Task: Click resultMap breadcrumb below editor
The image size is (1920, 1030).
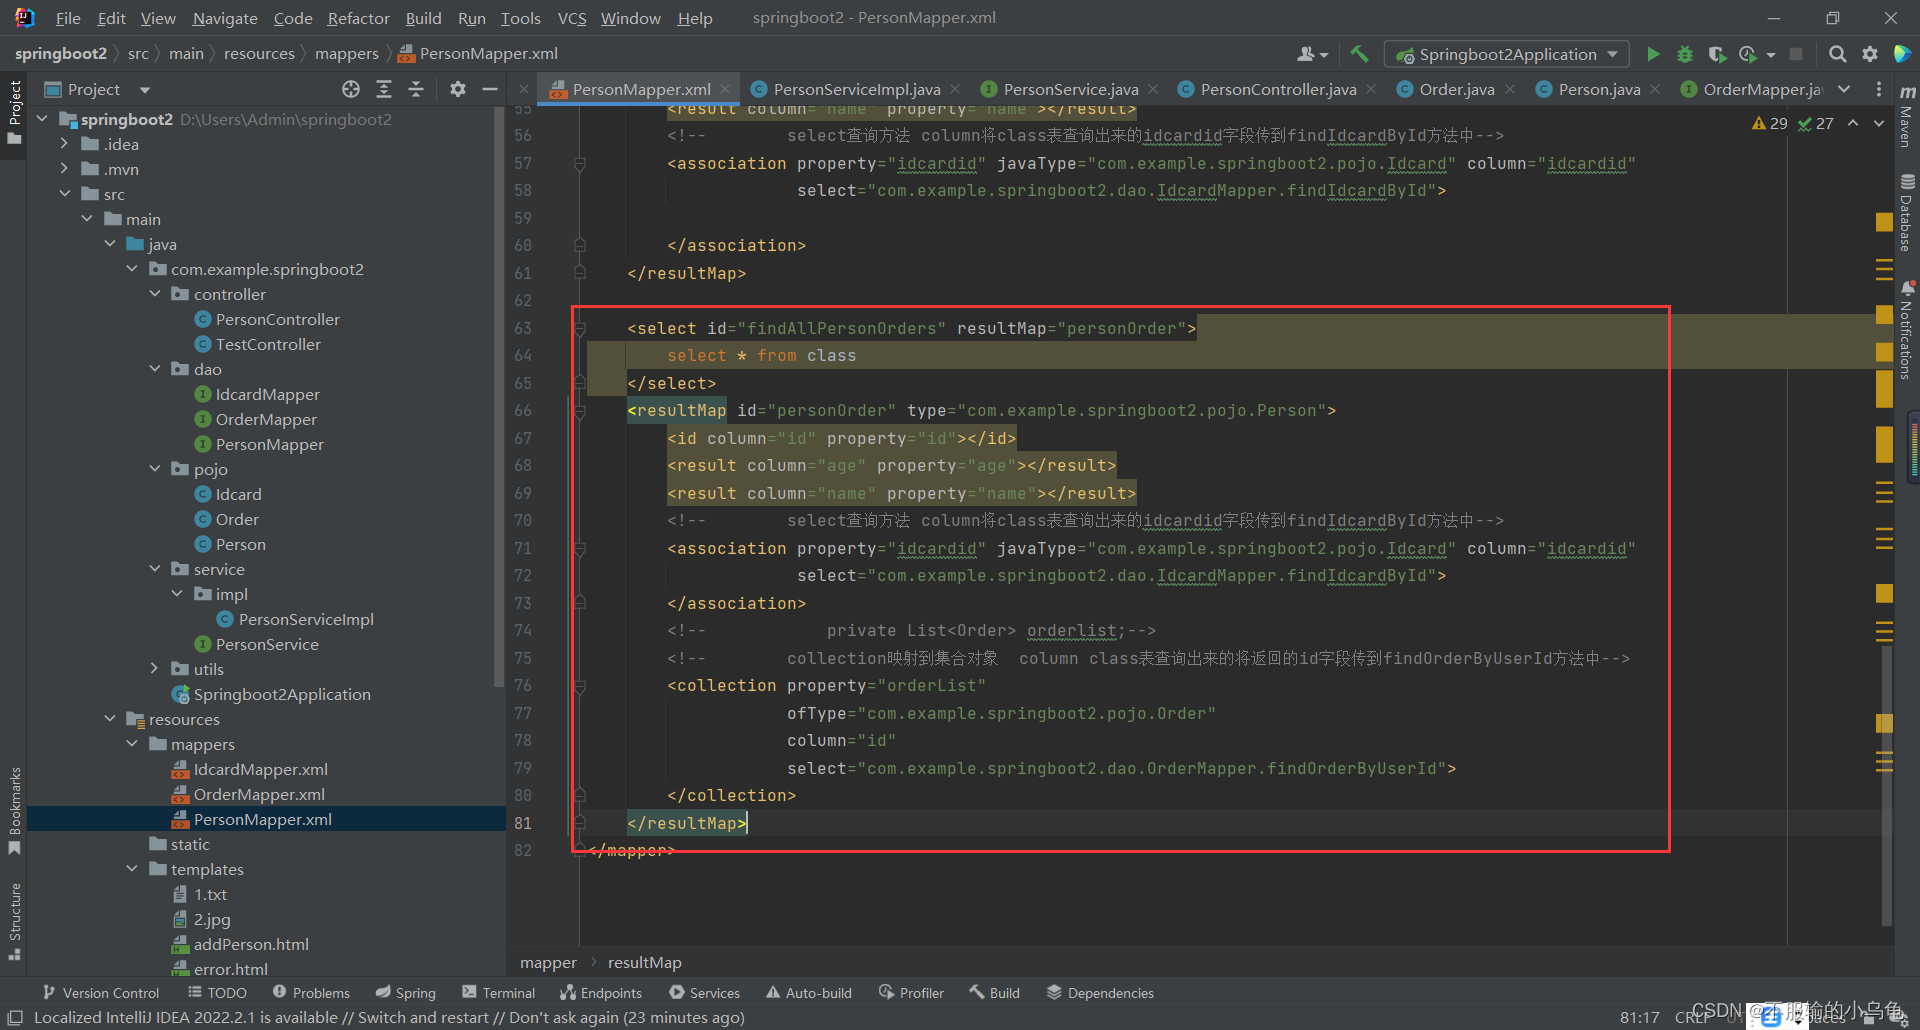Action: (645, 962)
